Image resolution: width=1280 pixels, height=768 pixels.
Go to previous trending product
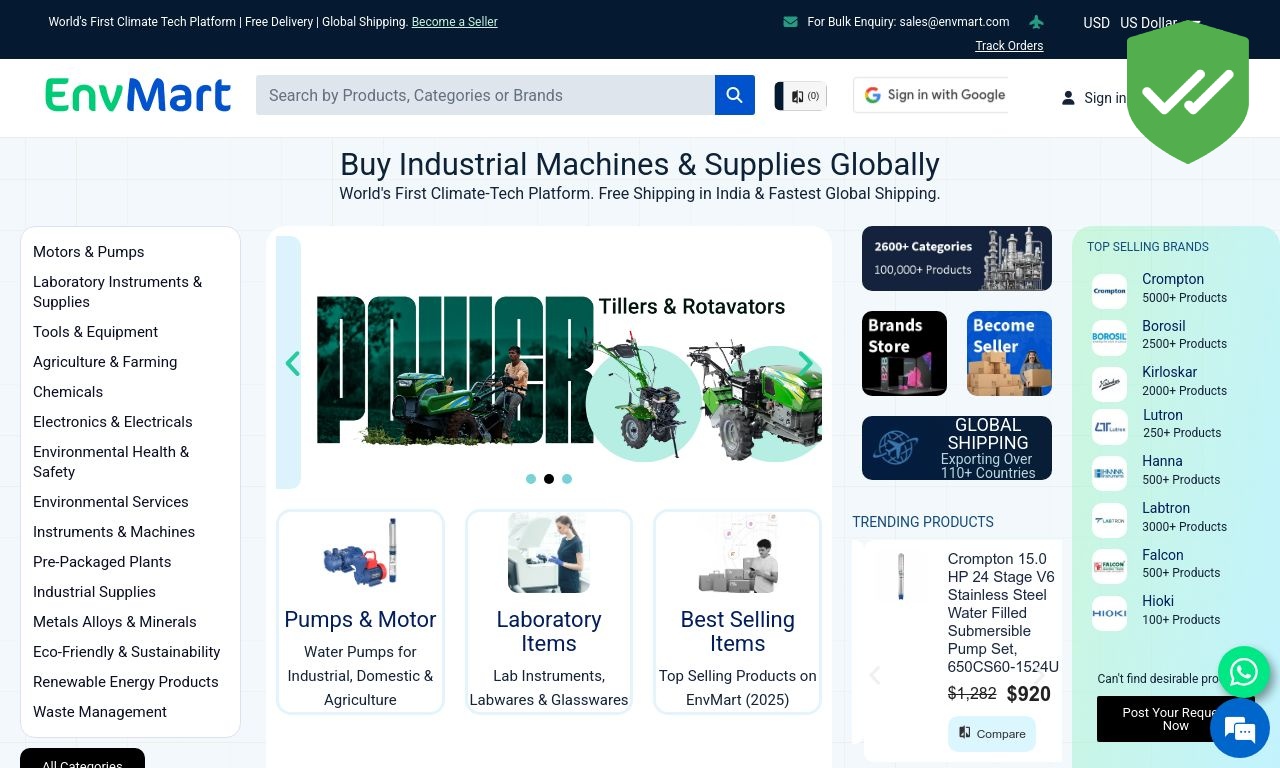point(875,675)
